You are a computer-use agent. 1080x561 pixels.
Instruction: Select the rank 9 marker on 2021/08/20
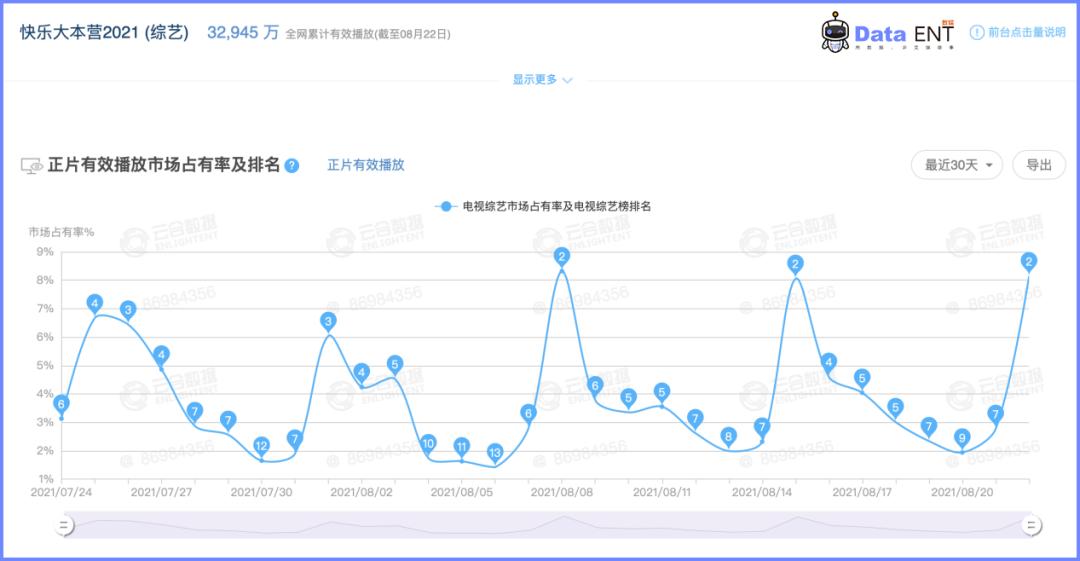962,438
